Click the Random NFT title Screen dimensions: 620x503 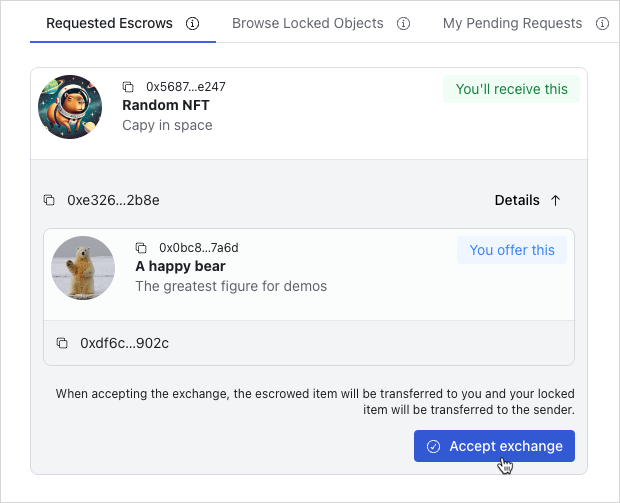(x=164, y=105)
